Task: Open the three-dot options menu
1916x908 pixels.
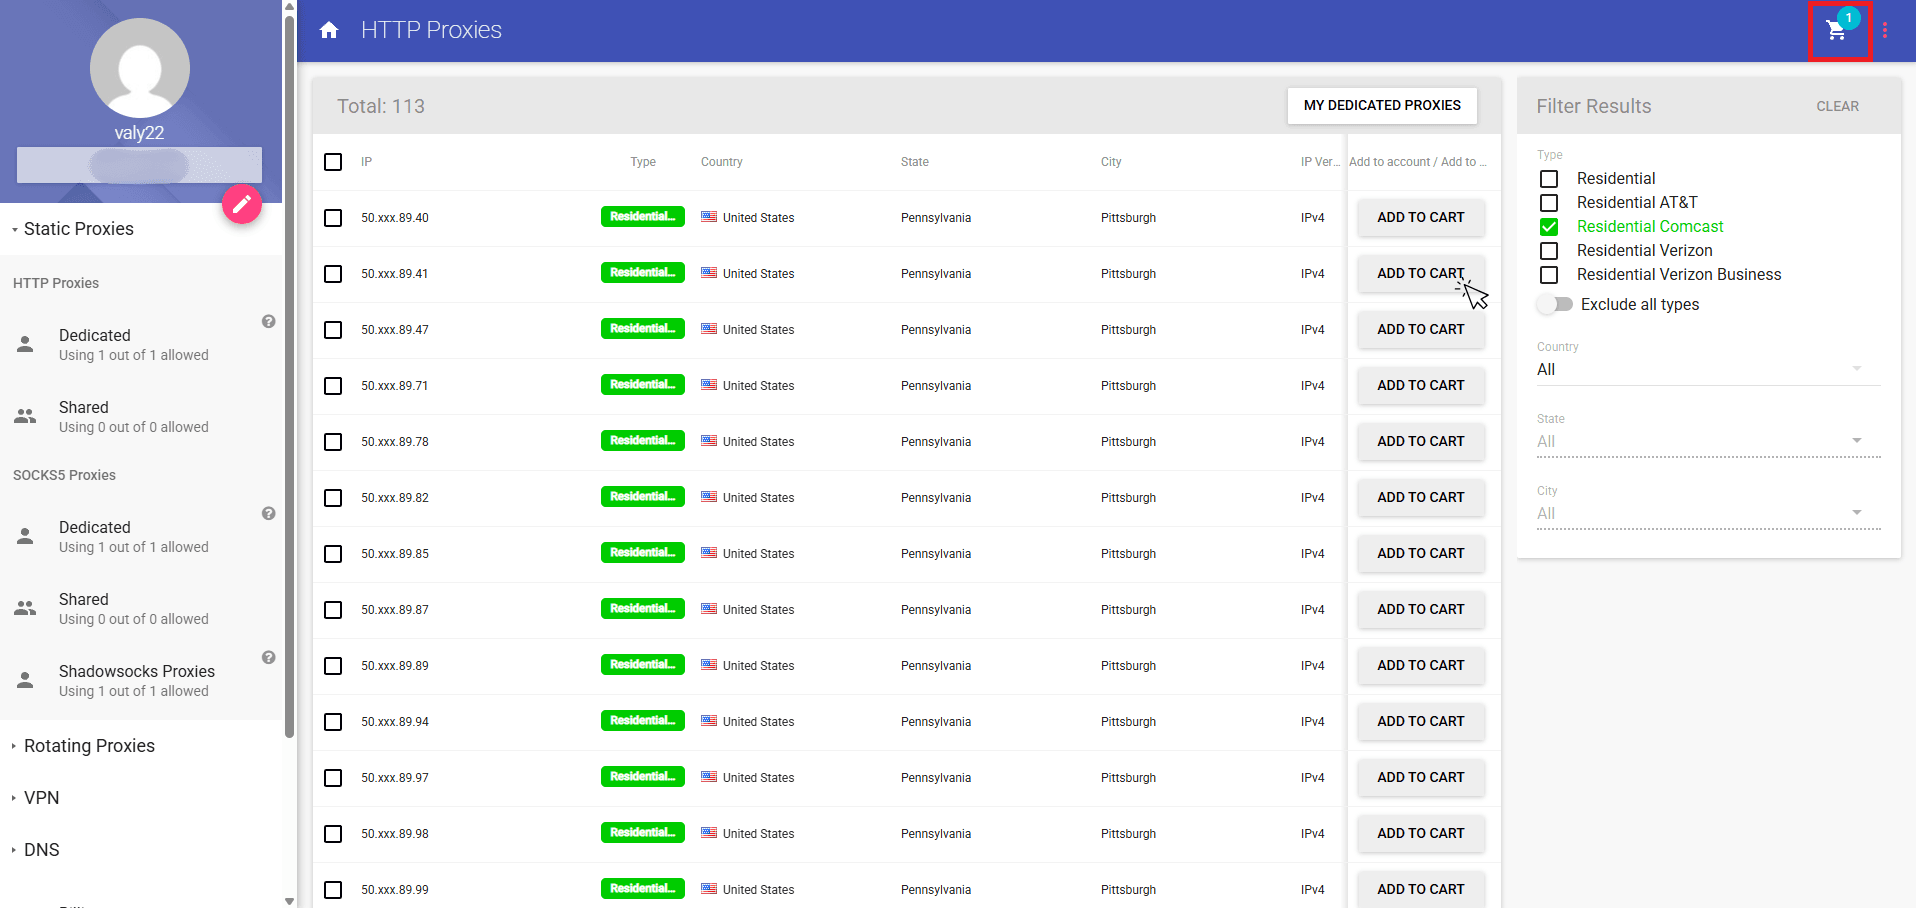Action: pyautogui.click(x=1885, y=30)
